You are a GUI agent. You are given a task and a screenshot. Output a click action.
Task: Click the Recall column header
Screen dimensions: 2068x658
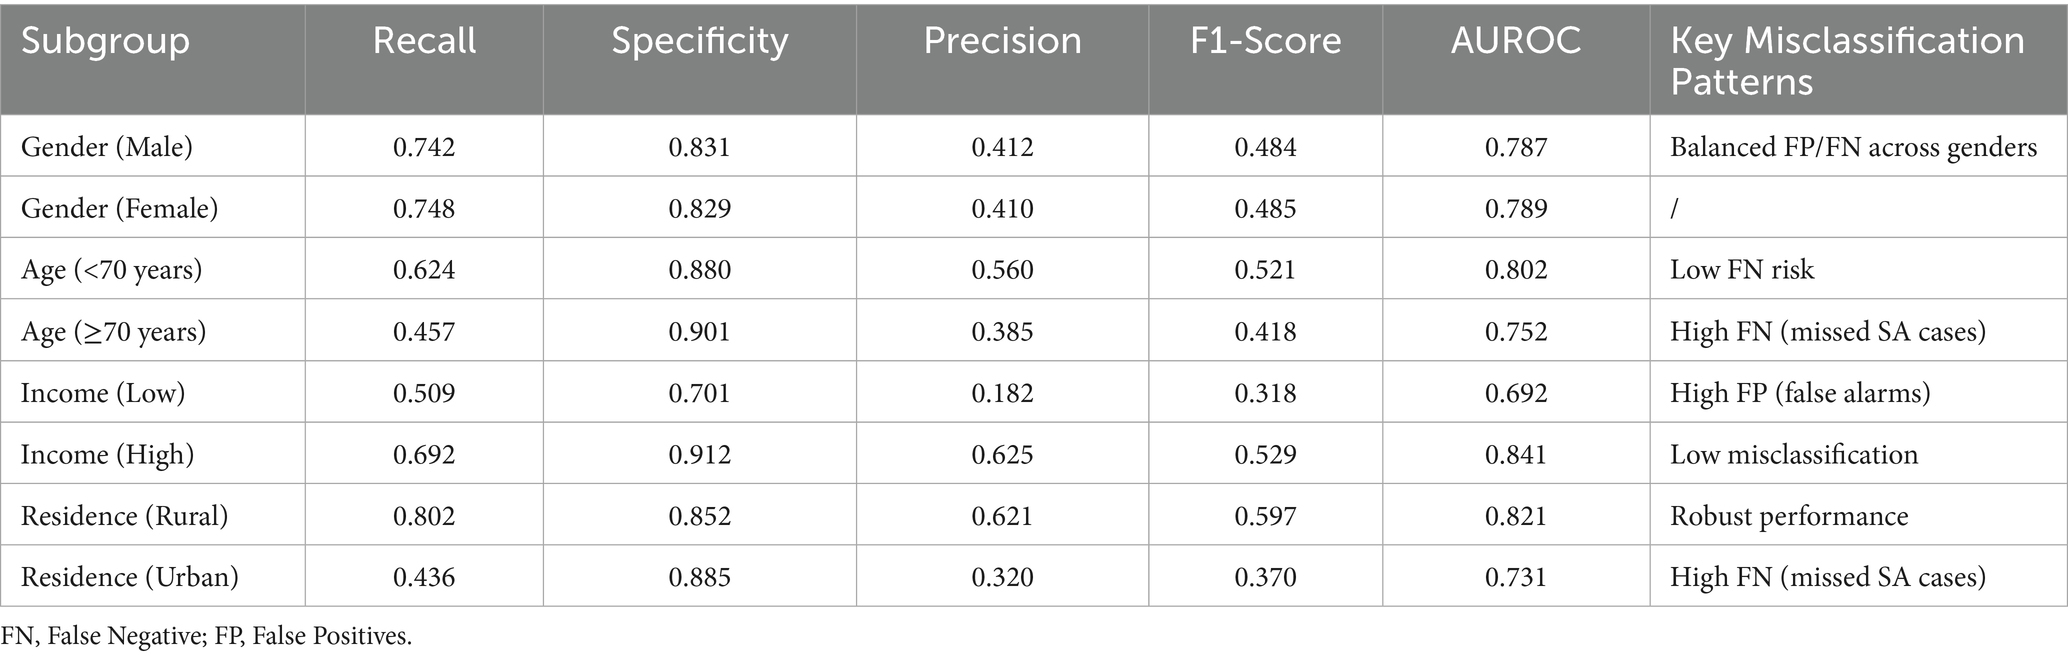click(x=424, y=41)
